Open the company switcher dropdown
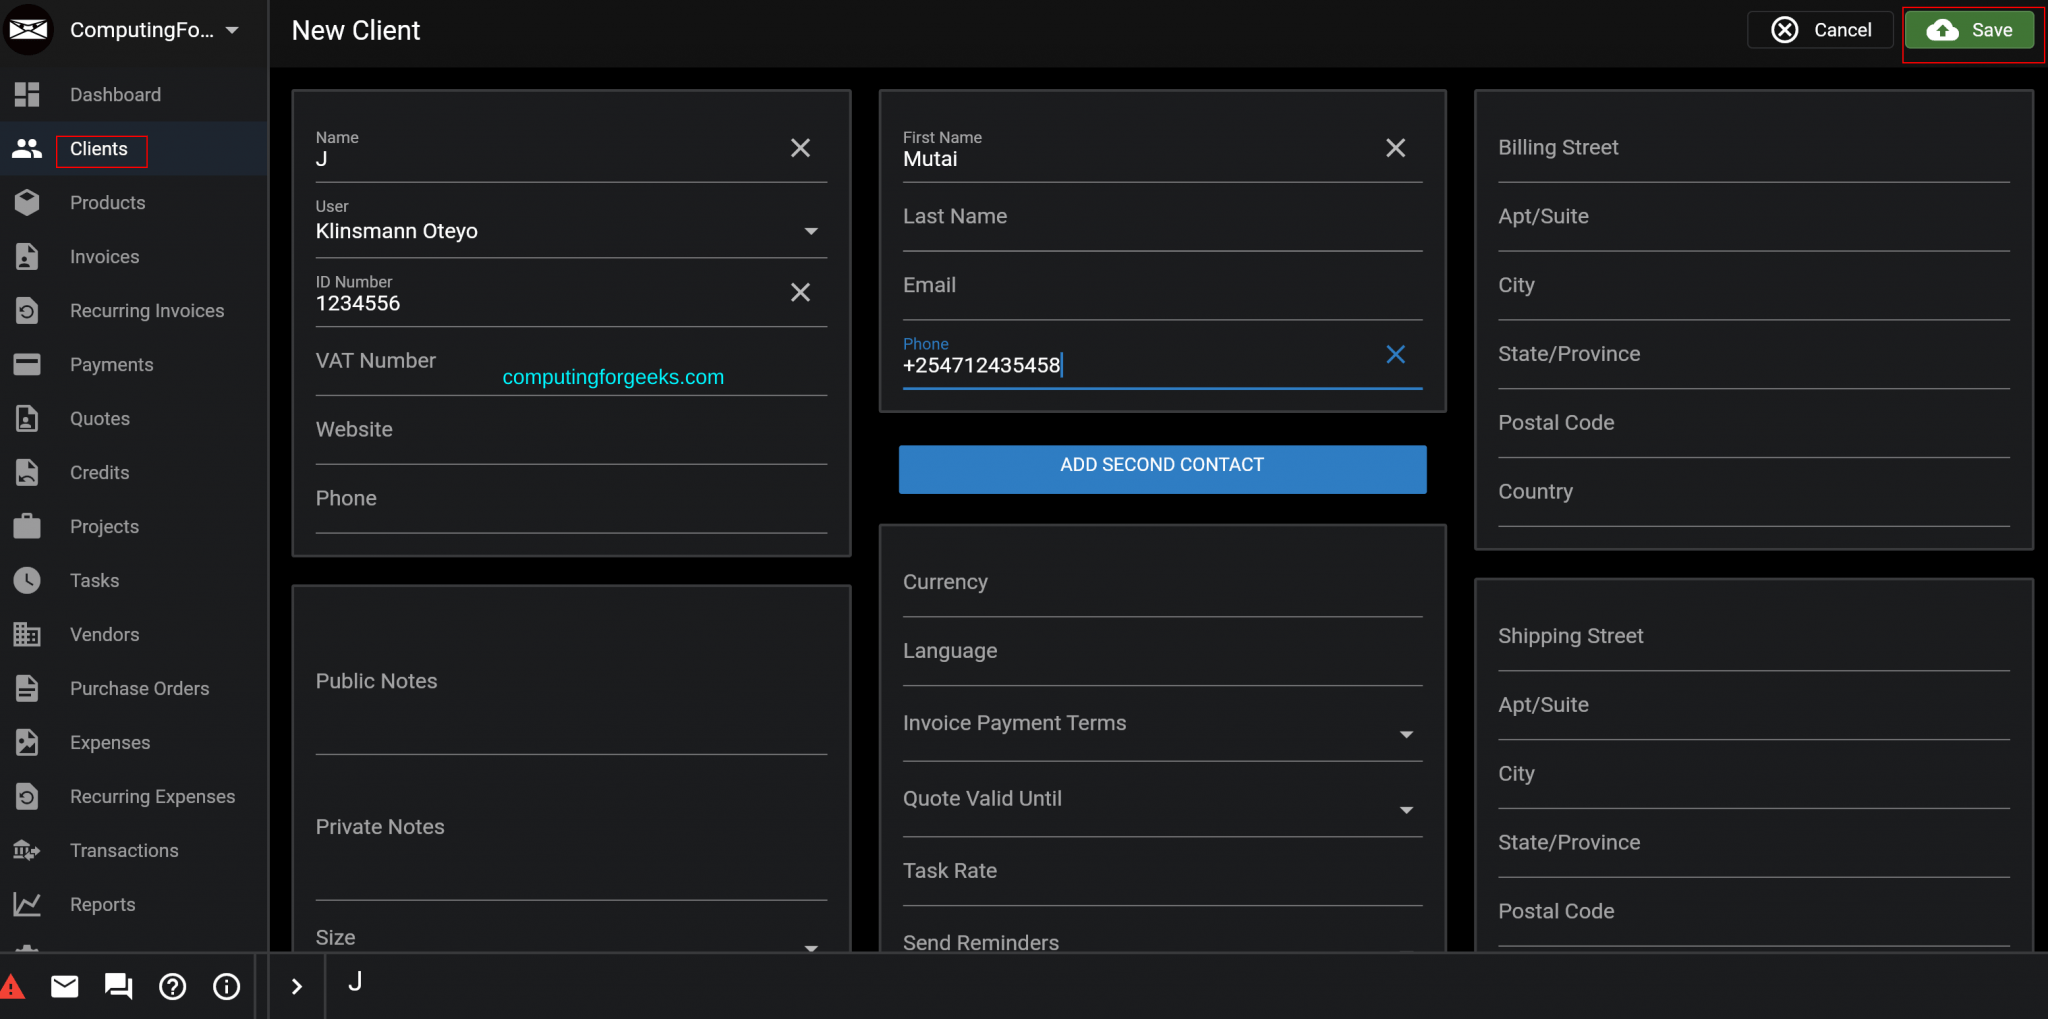The width and height of the screenshot is (2048, 1019). click(232, 29)
